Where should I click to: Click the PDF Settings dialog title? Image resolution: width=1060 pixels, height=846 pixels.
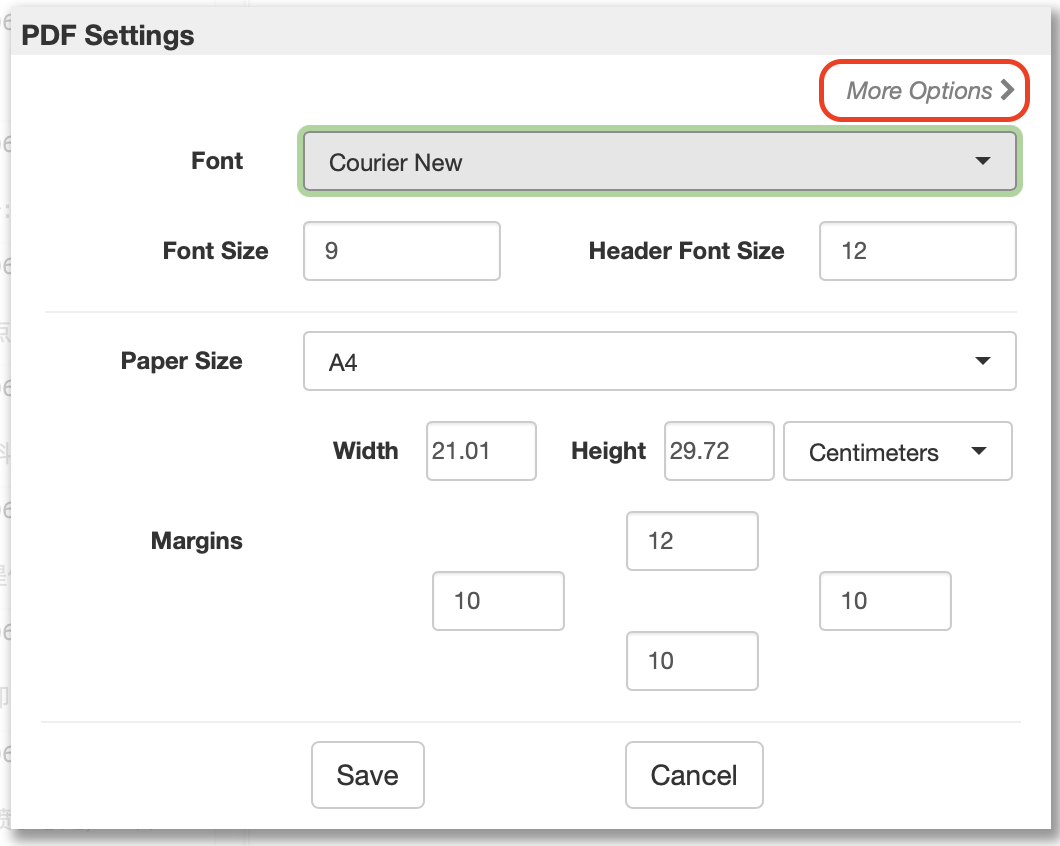click(x=108, y=35)
